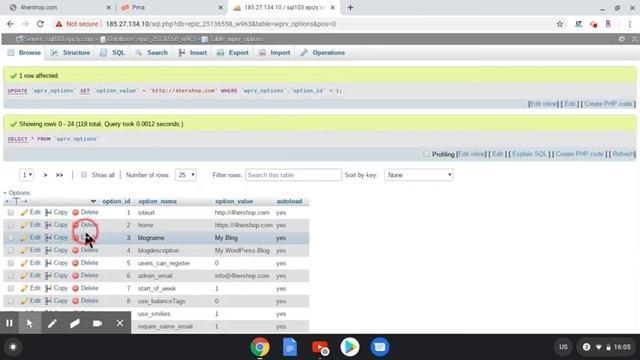
Task: Sort by option_name column header
Action: click(157, 201)
